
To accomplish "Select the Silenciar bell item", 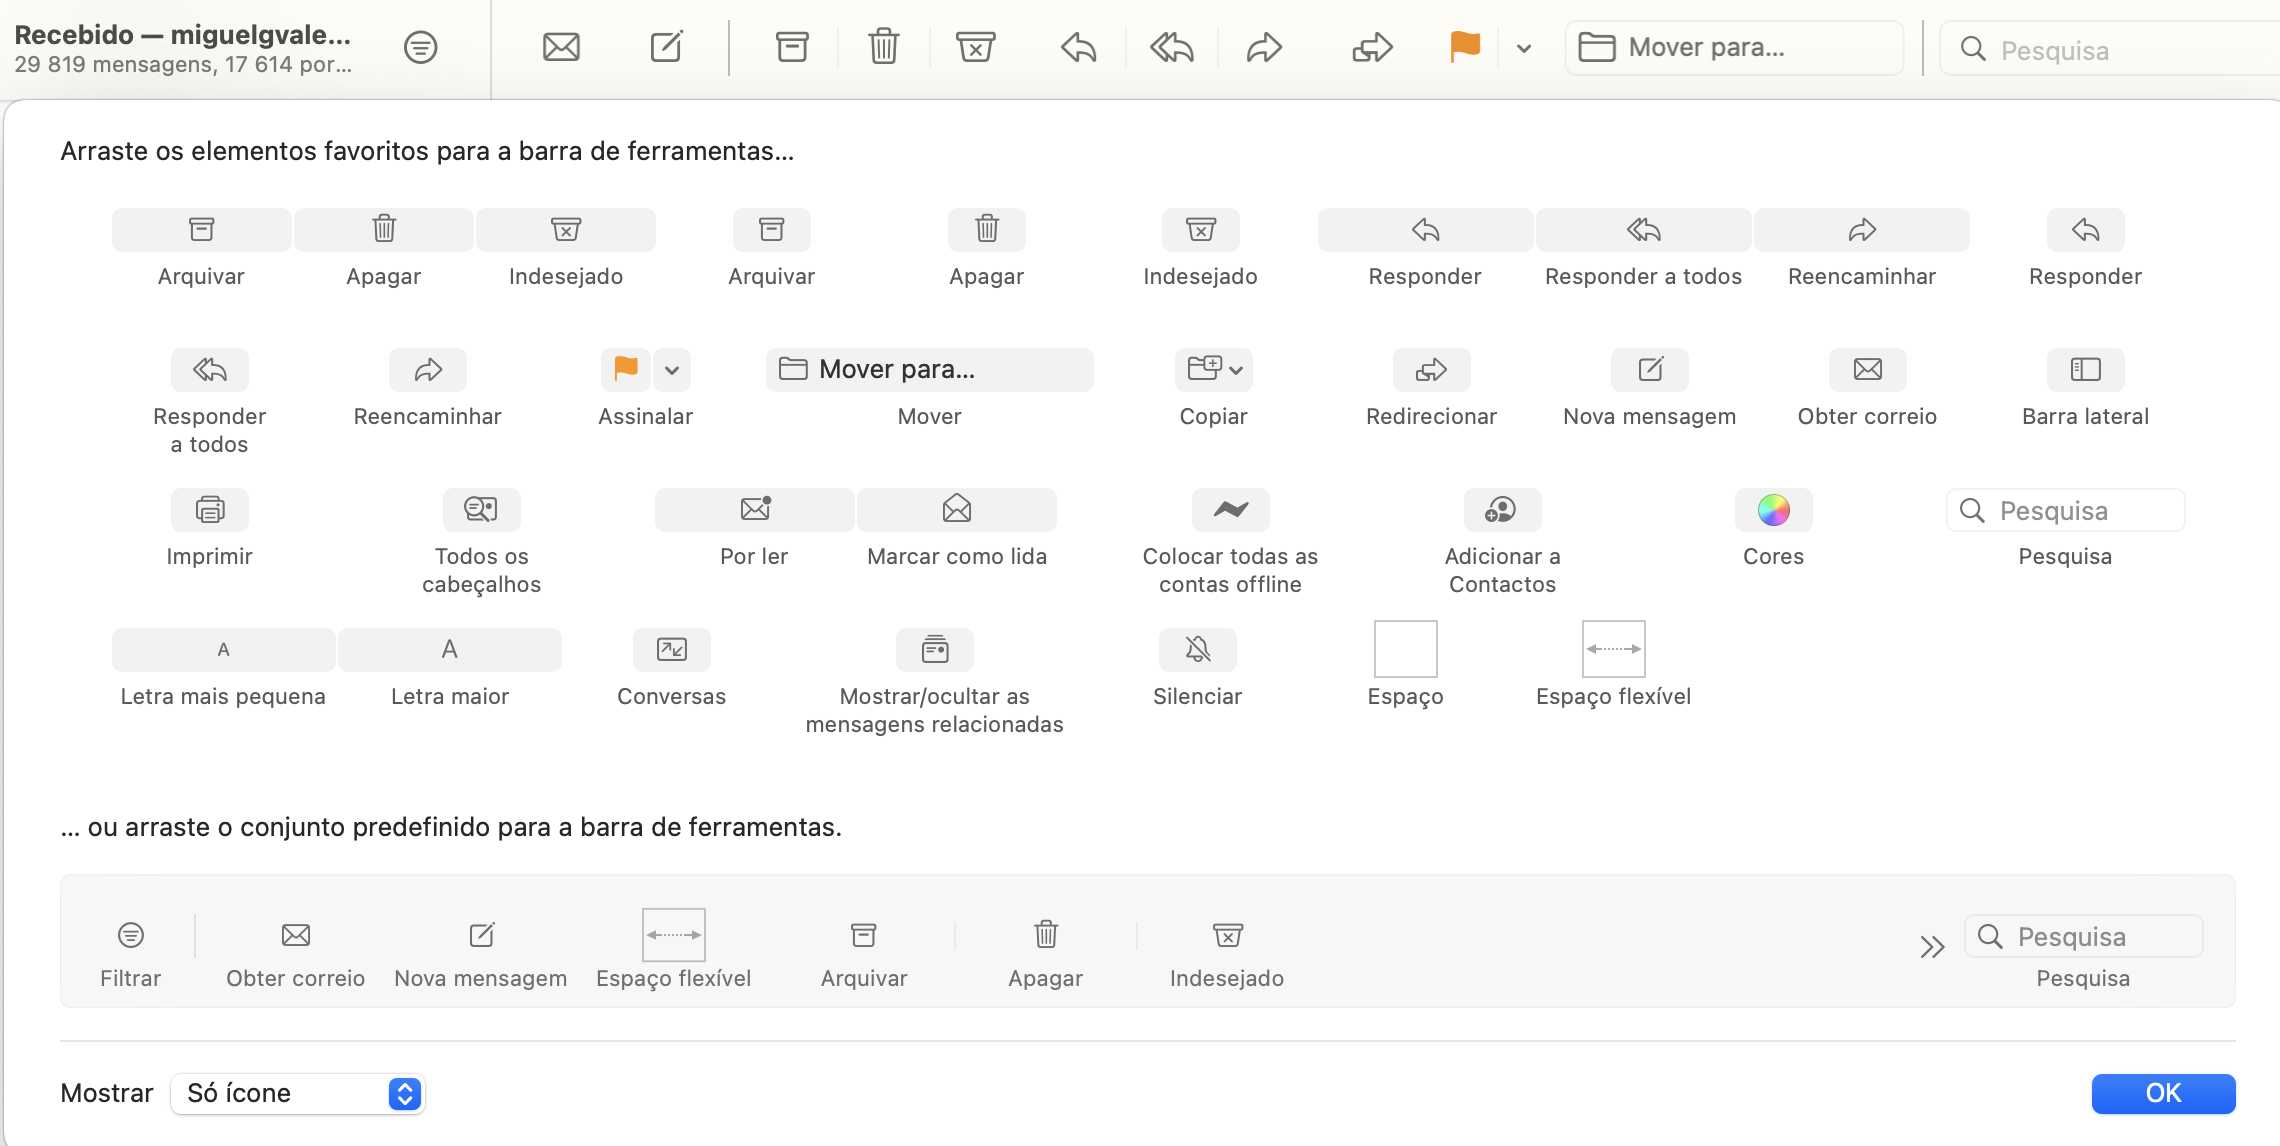I will point(1198,650).
